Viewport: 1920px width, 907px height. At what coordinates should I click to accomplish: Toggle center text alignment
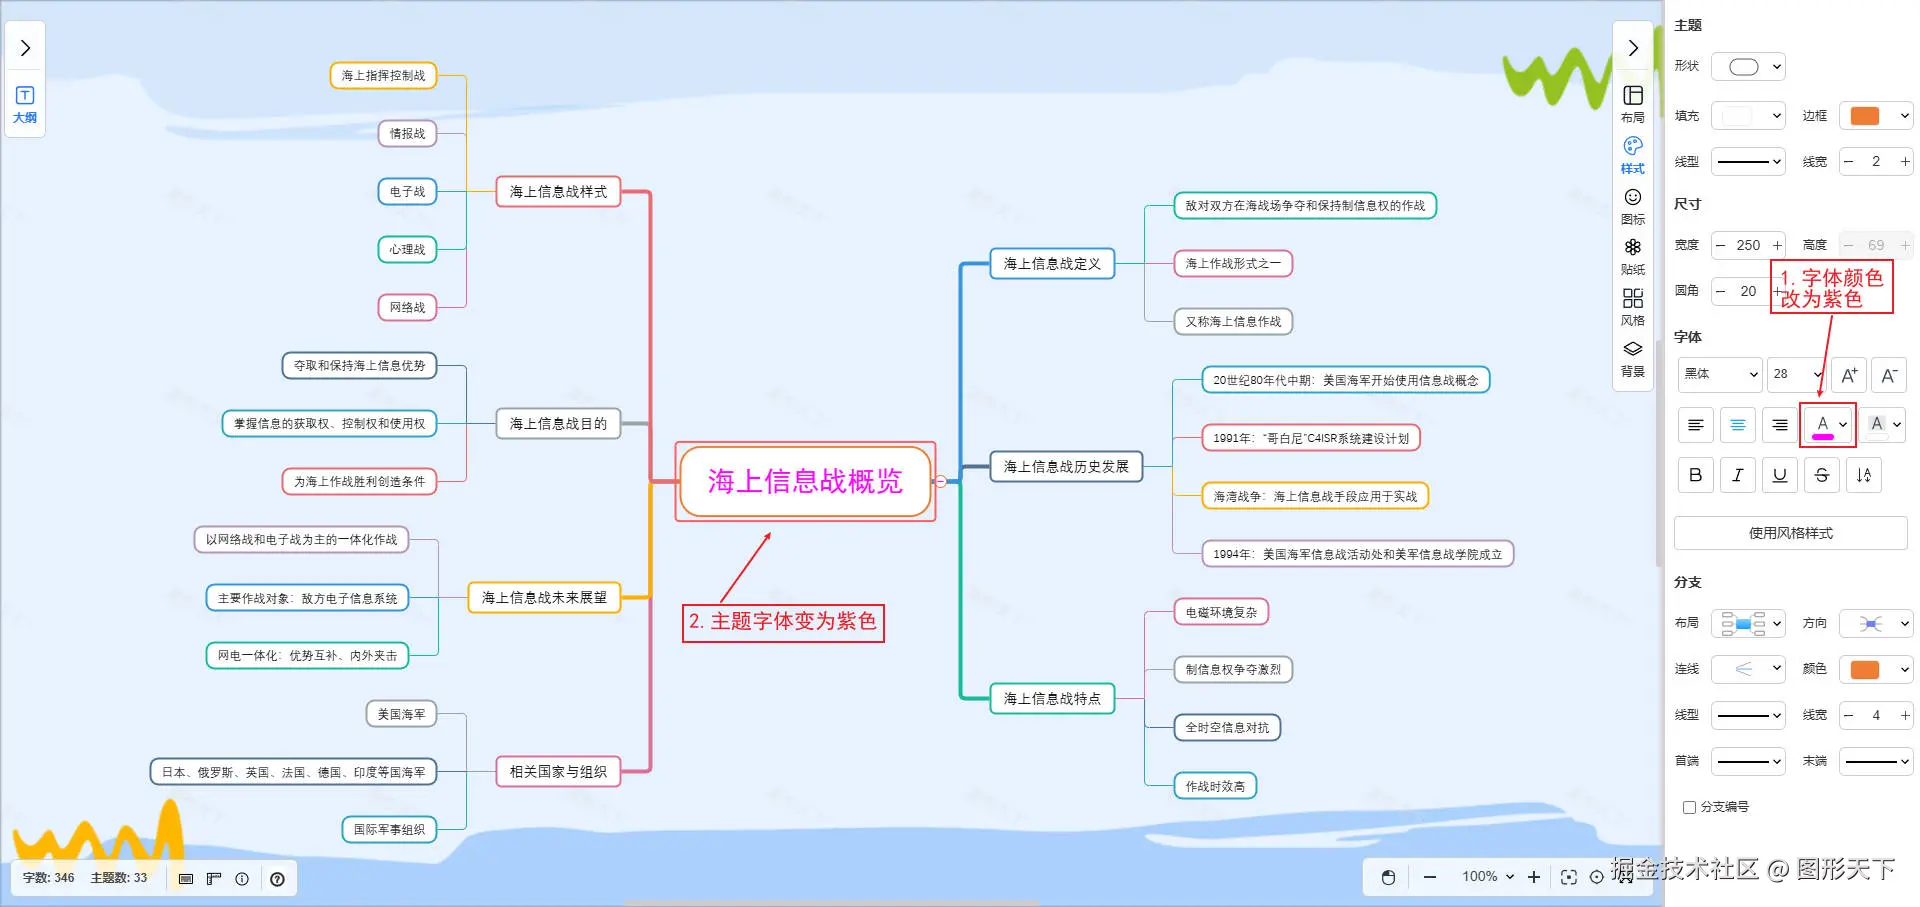coord(1738,425)
